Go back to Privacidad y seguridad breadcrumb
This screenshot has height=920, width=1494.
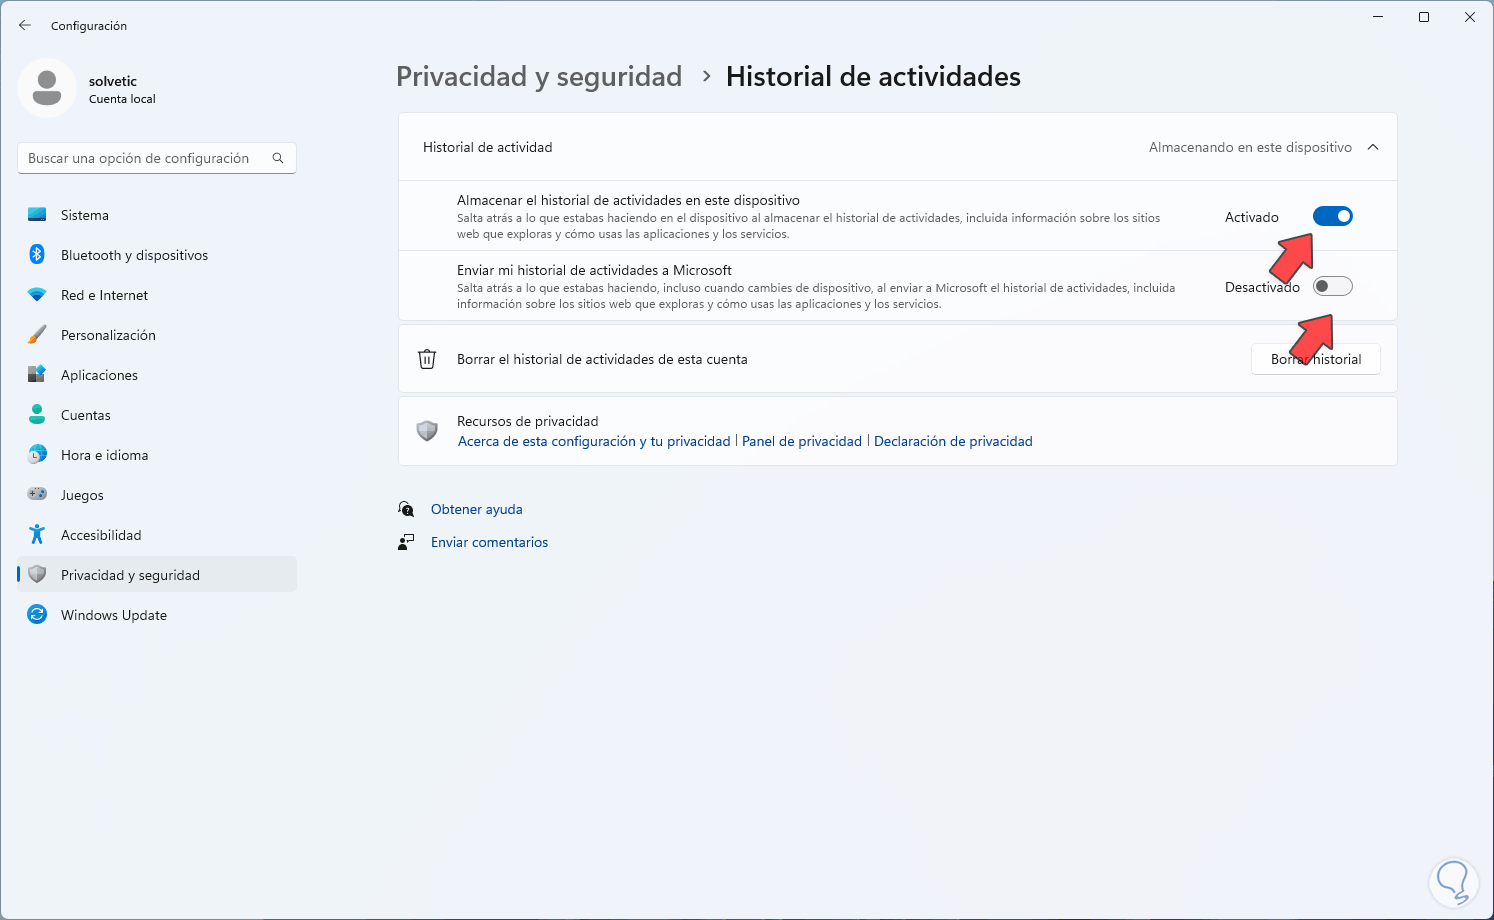point(539,77)
